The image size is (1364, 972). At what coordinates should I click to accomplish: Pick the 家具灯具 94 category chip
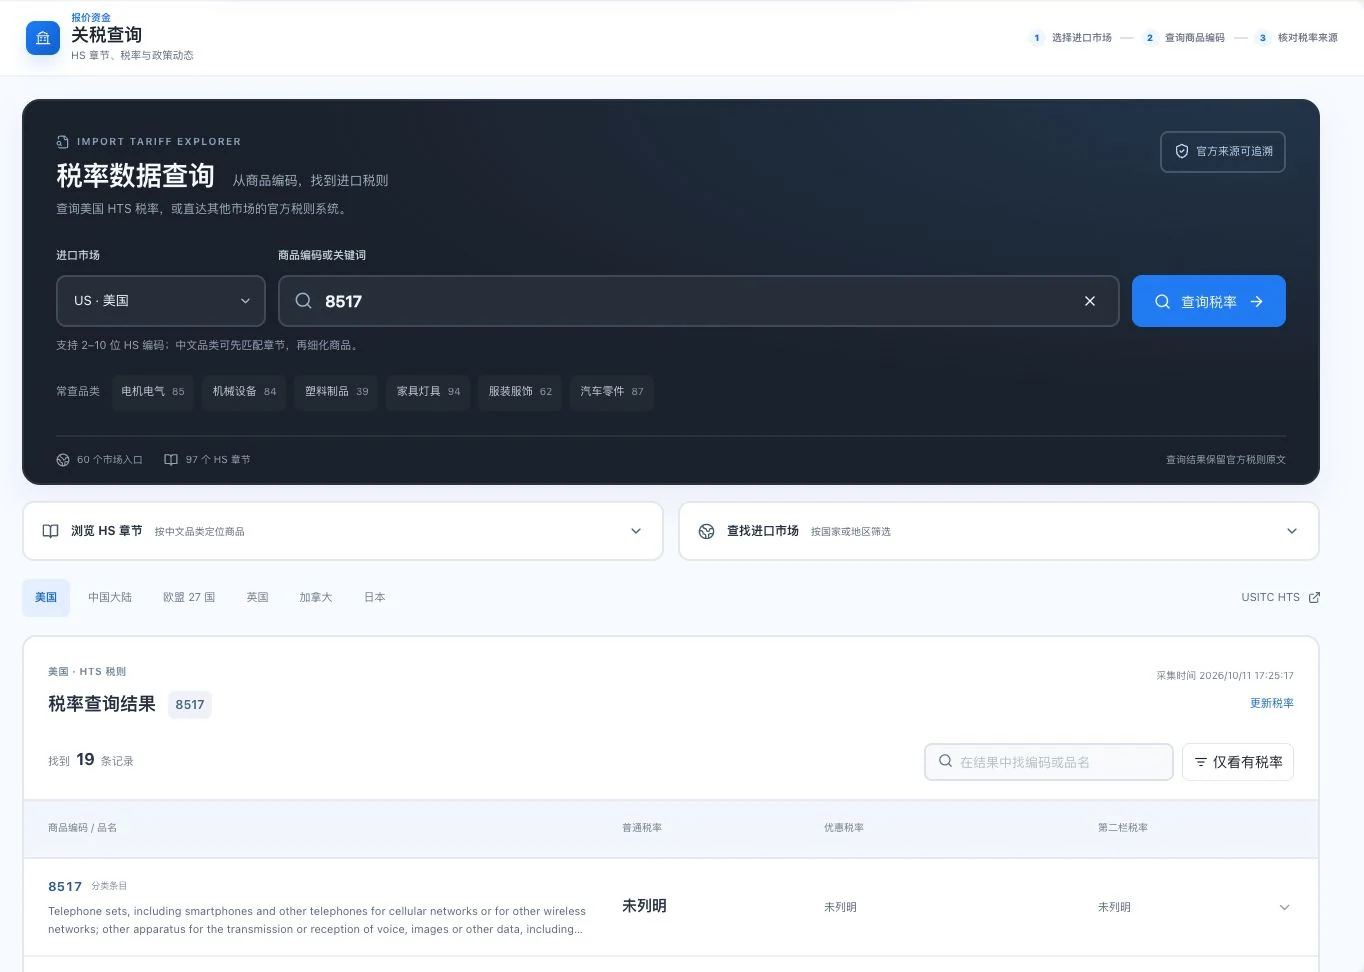(x=429, y=392)
